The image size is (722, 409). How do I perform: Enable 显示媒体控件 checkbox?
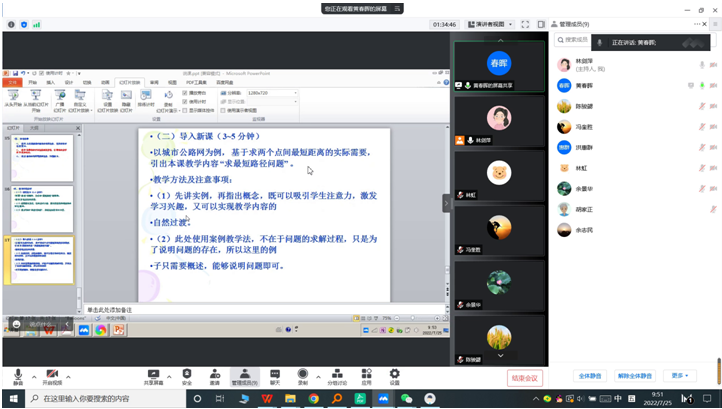coord(185,111)
